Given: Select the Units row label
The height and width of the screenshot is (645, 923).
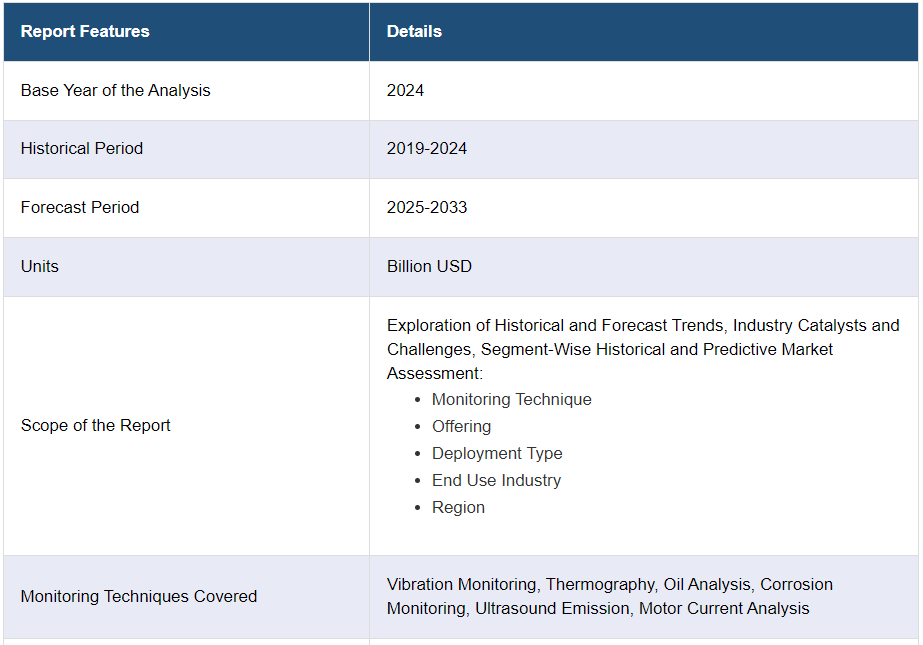Looking at the screenshot, I should point(40,266).
